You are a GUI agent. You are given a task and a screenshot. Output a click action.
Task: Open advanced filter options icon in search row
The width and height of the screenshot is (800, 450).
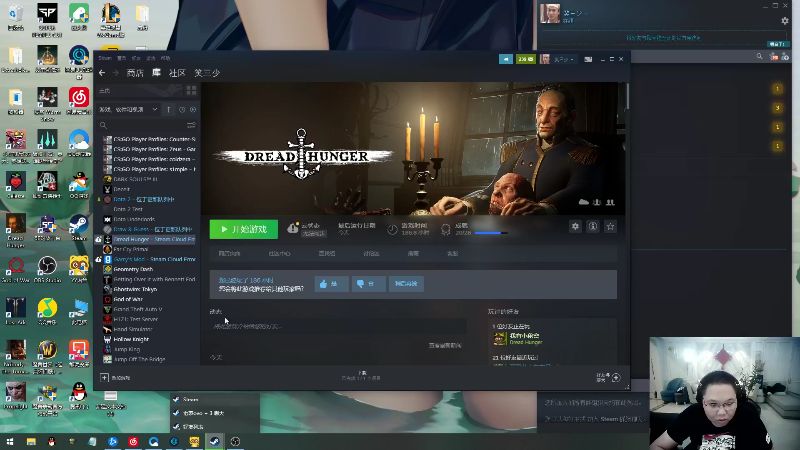pyautogui.click(x=191, y=125)
